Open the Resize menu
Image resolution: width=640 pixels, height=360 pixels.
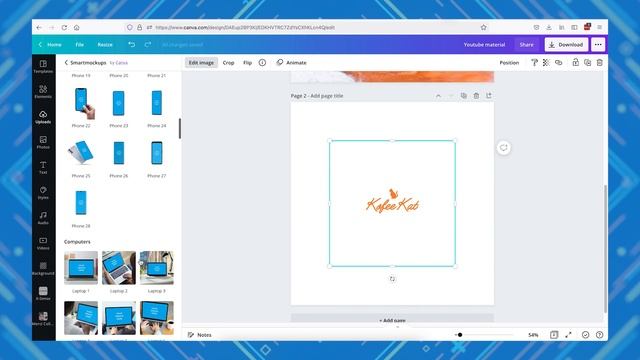pos(105,44)
